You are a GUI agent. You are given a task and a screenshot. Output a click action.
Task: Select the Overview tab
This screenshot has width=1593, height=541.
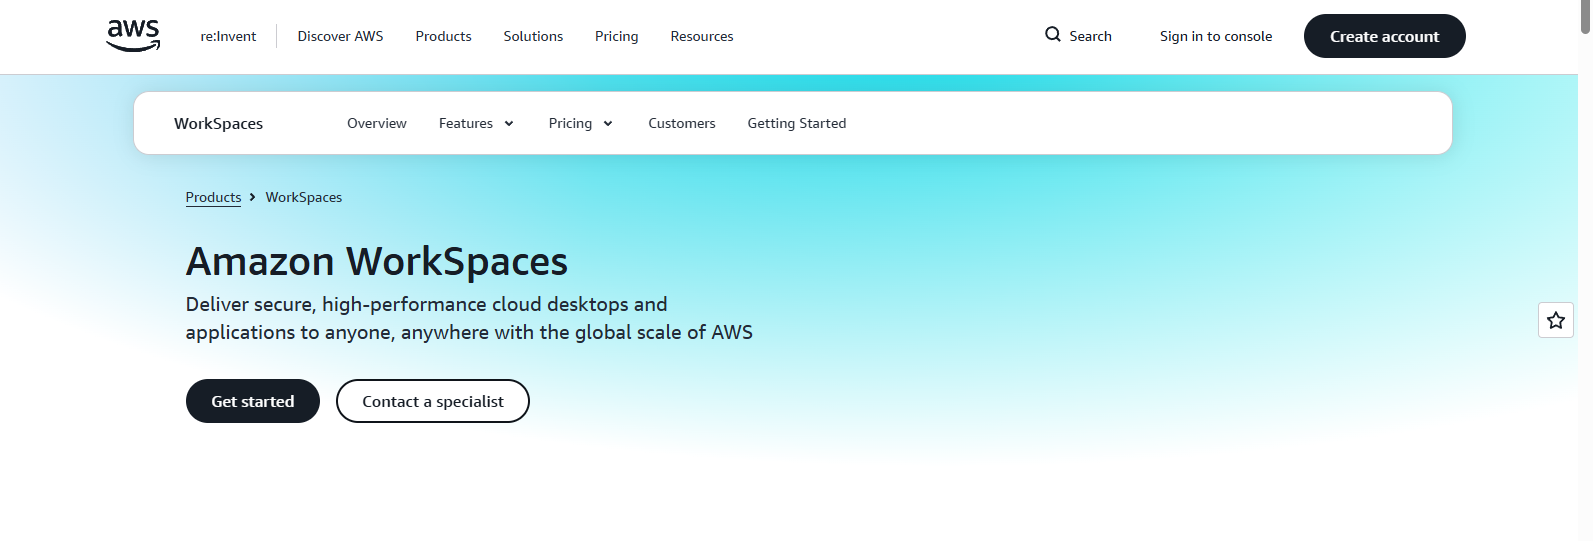tap(377, 123)
